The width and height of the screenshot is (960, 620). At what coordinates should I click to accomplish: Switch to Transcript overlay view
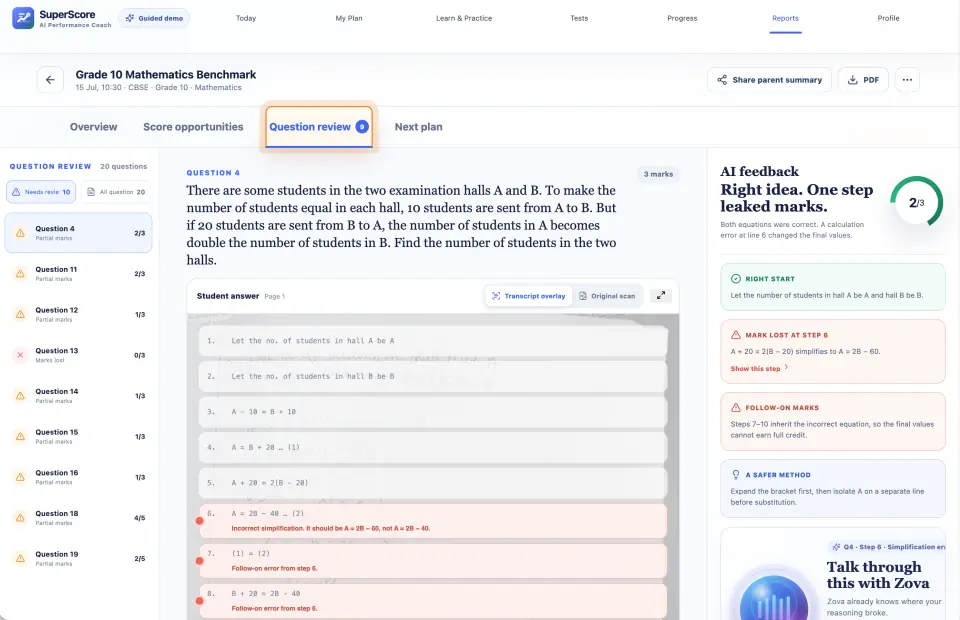click(529, 296)
